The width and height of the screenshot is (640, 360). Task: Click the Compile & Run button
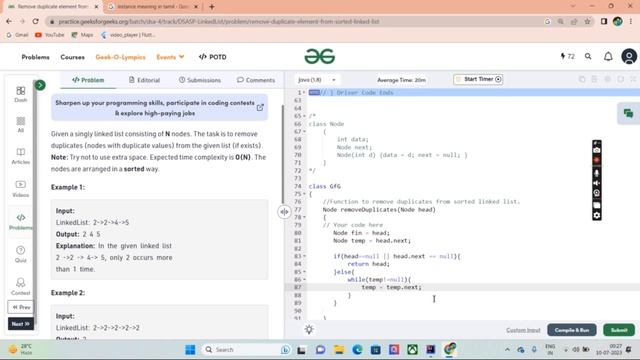pyautogui.click(x=571, y=330)
